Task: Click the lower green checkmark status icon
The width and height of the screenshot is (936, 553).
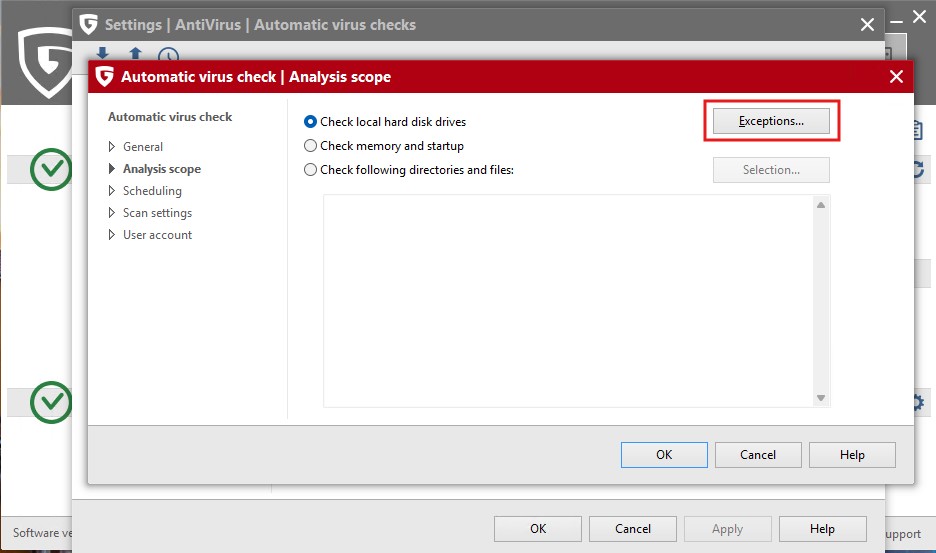Action: [x=51, y=403]
